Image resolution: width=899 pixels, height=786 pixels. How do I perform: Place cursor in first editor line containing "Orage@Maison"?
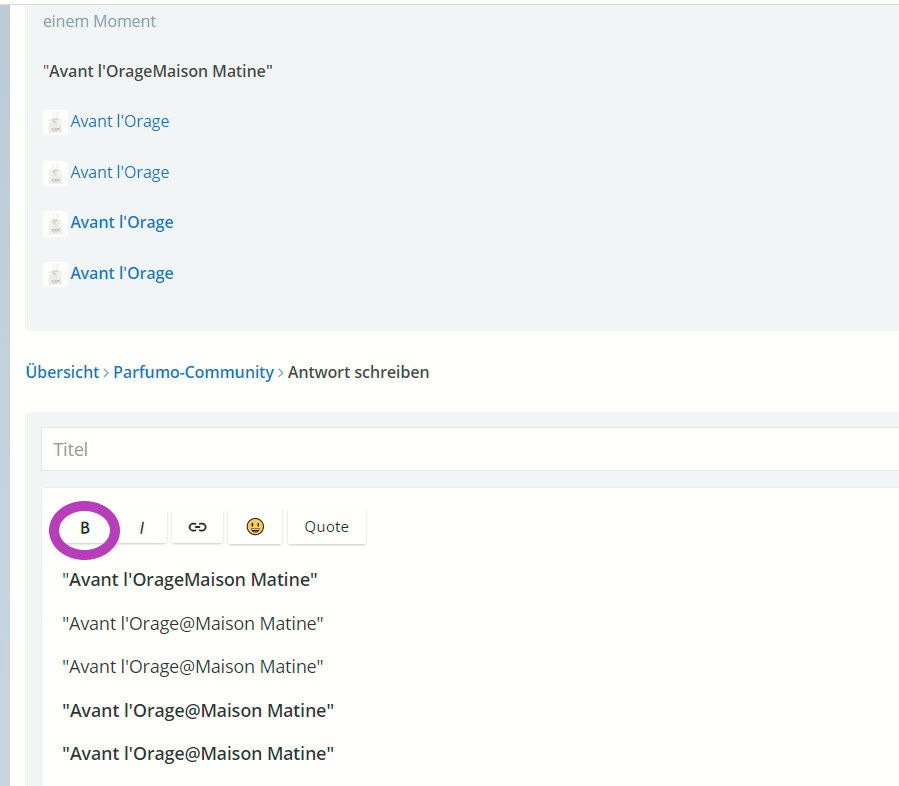[193, 624]
